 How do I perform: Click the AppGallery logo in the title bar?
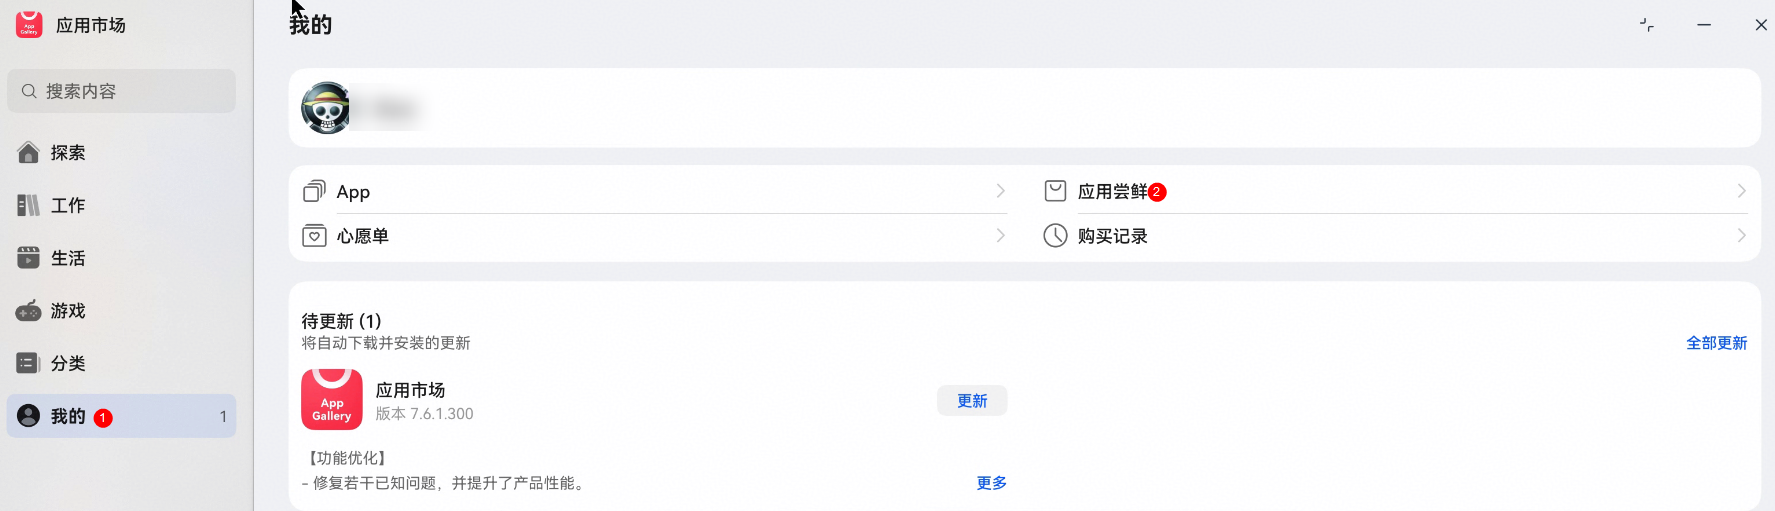[x=29, y=24]
